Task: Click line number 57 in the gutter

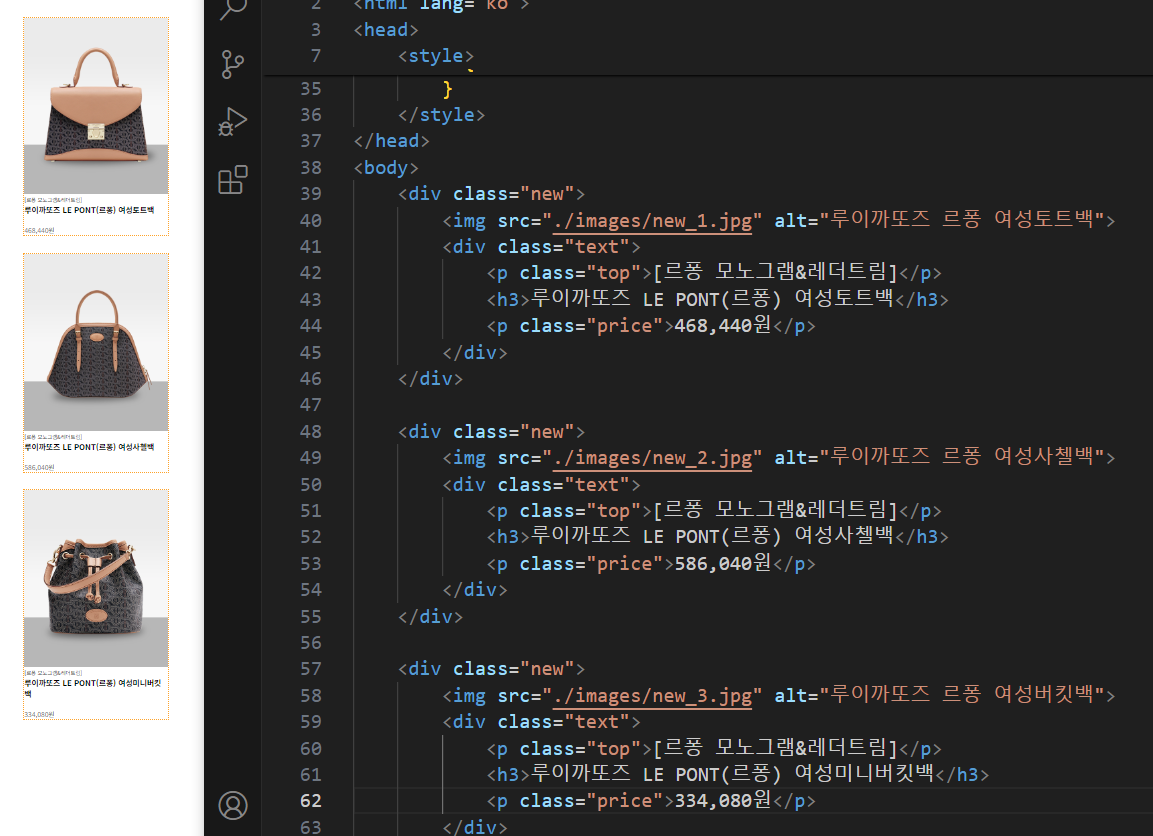Action: pos(311,669)
